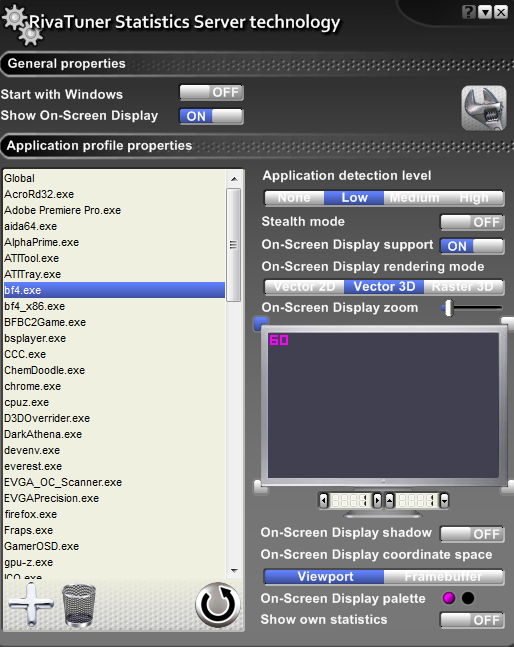Minimize window with down triangle icon

tap(486, 12)
